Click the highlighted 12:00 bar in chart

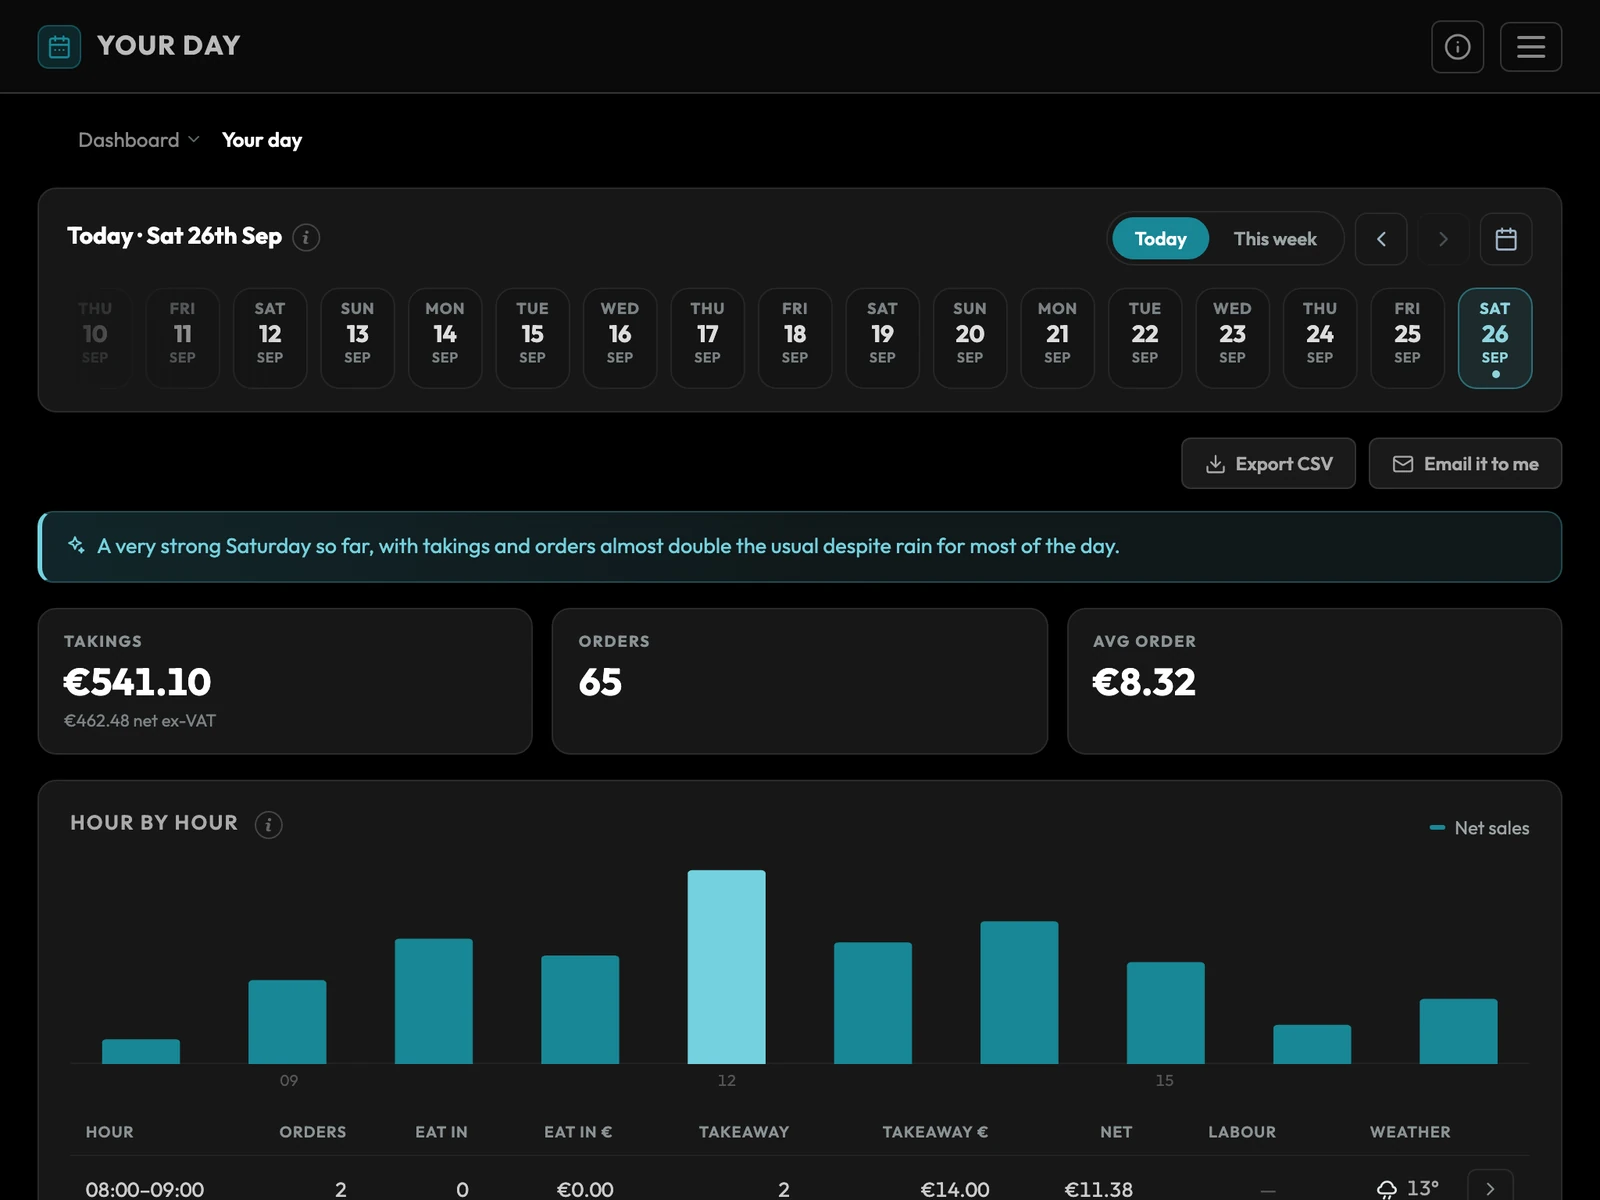click(x=727, y=966)
